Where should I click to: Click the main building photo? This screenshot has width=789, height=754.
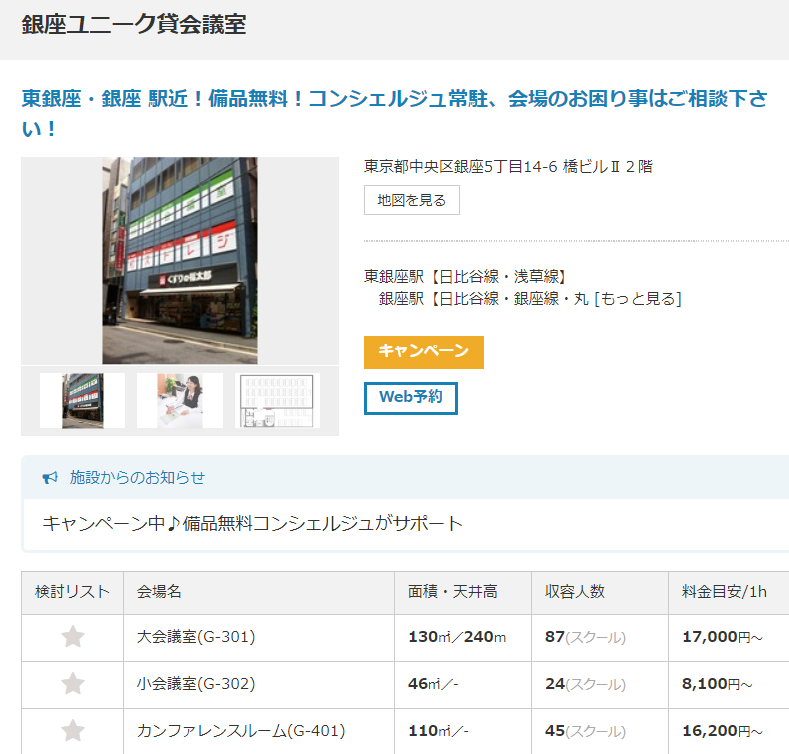pos(180,260)
